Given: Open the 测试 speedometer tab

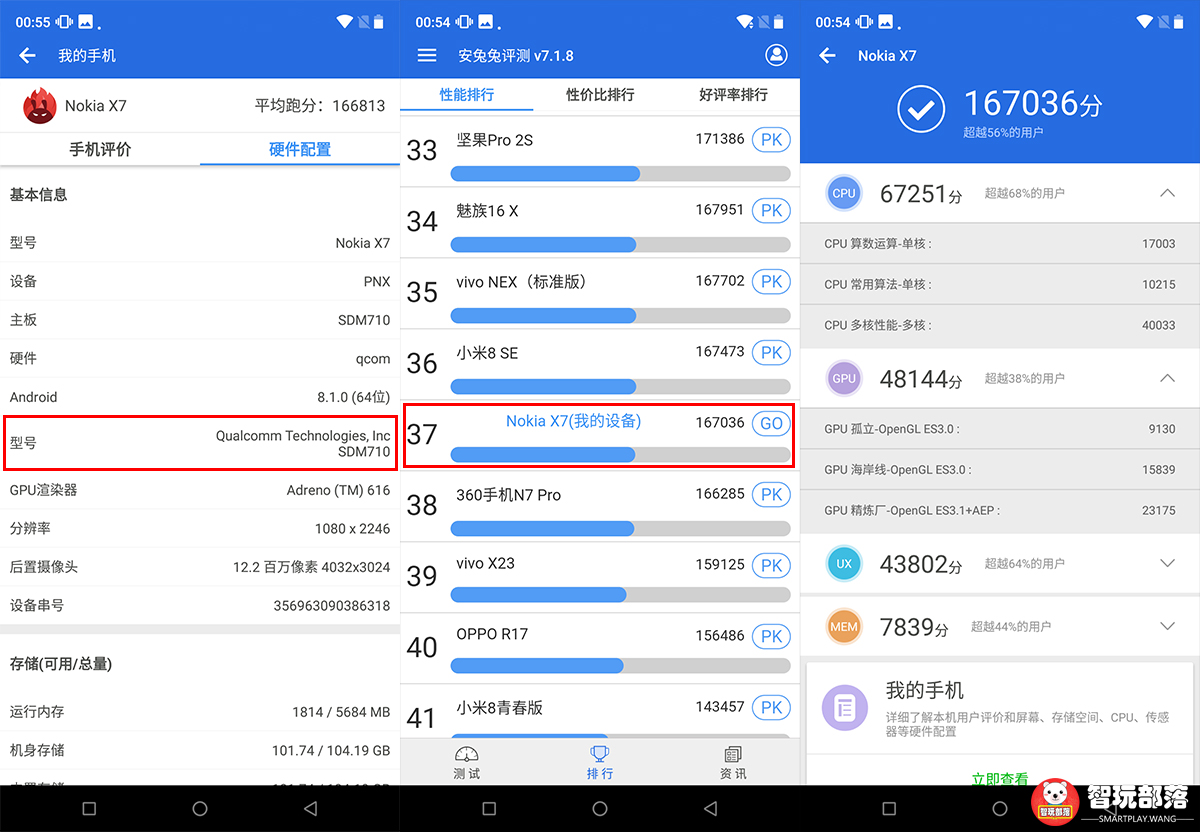Looking at the screenshot, I should (x=466, y=763).
